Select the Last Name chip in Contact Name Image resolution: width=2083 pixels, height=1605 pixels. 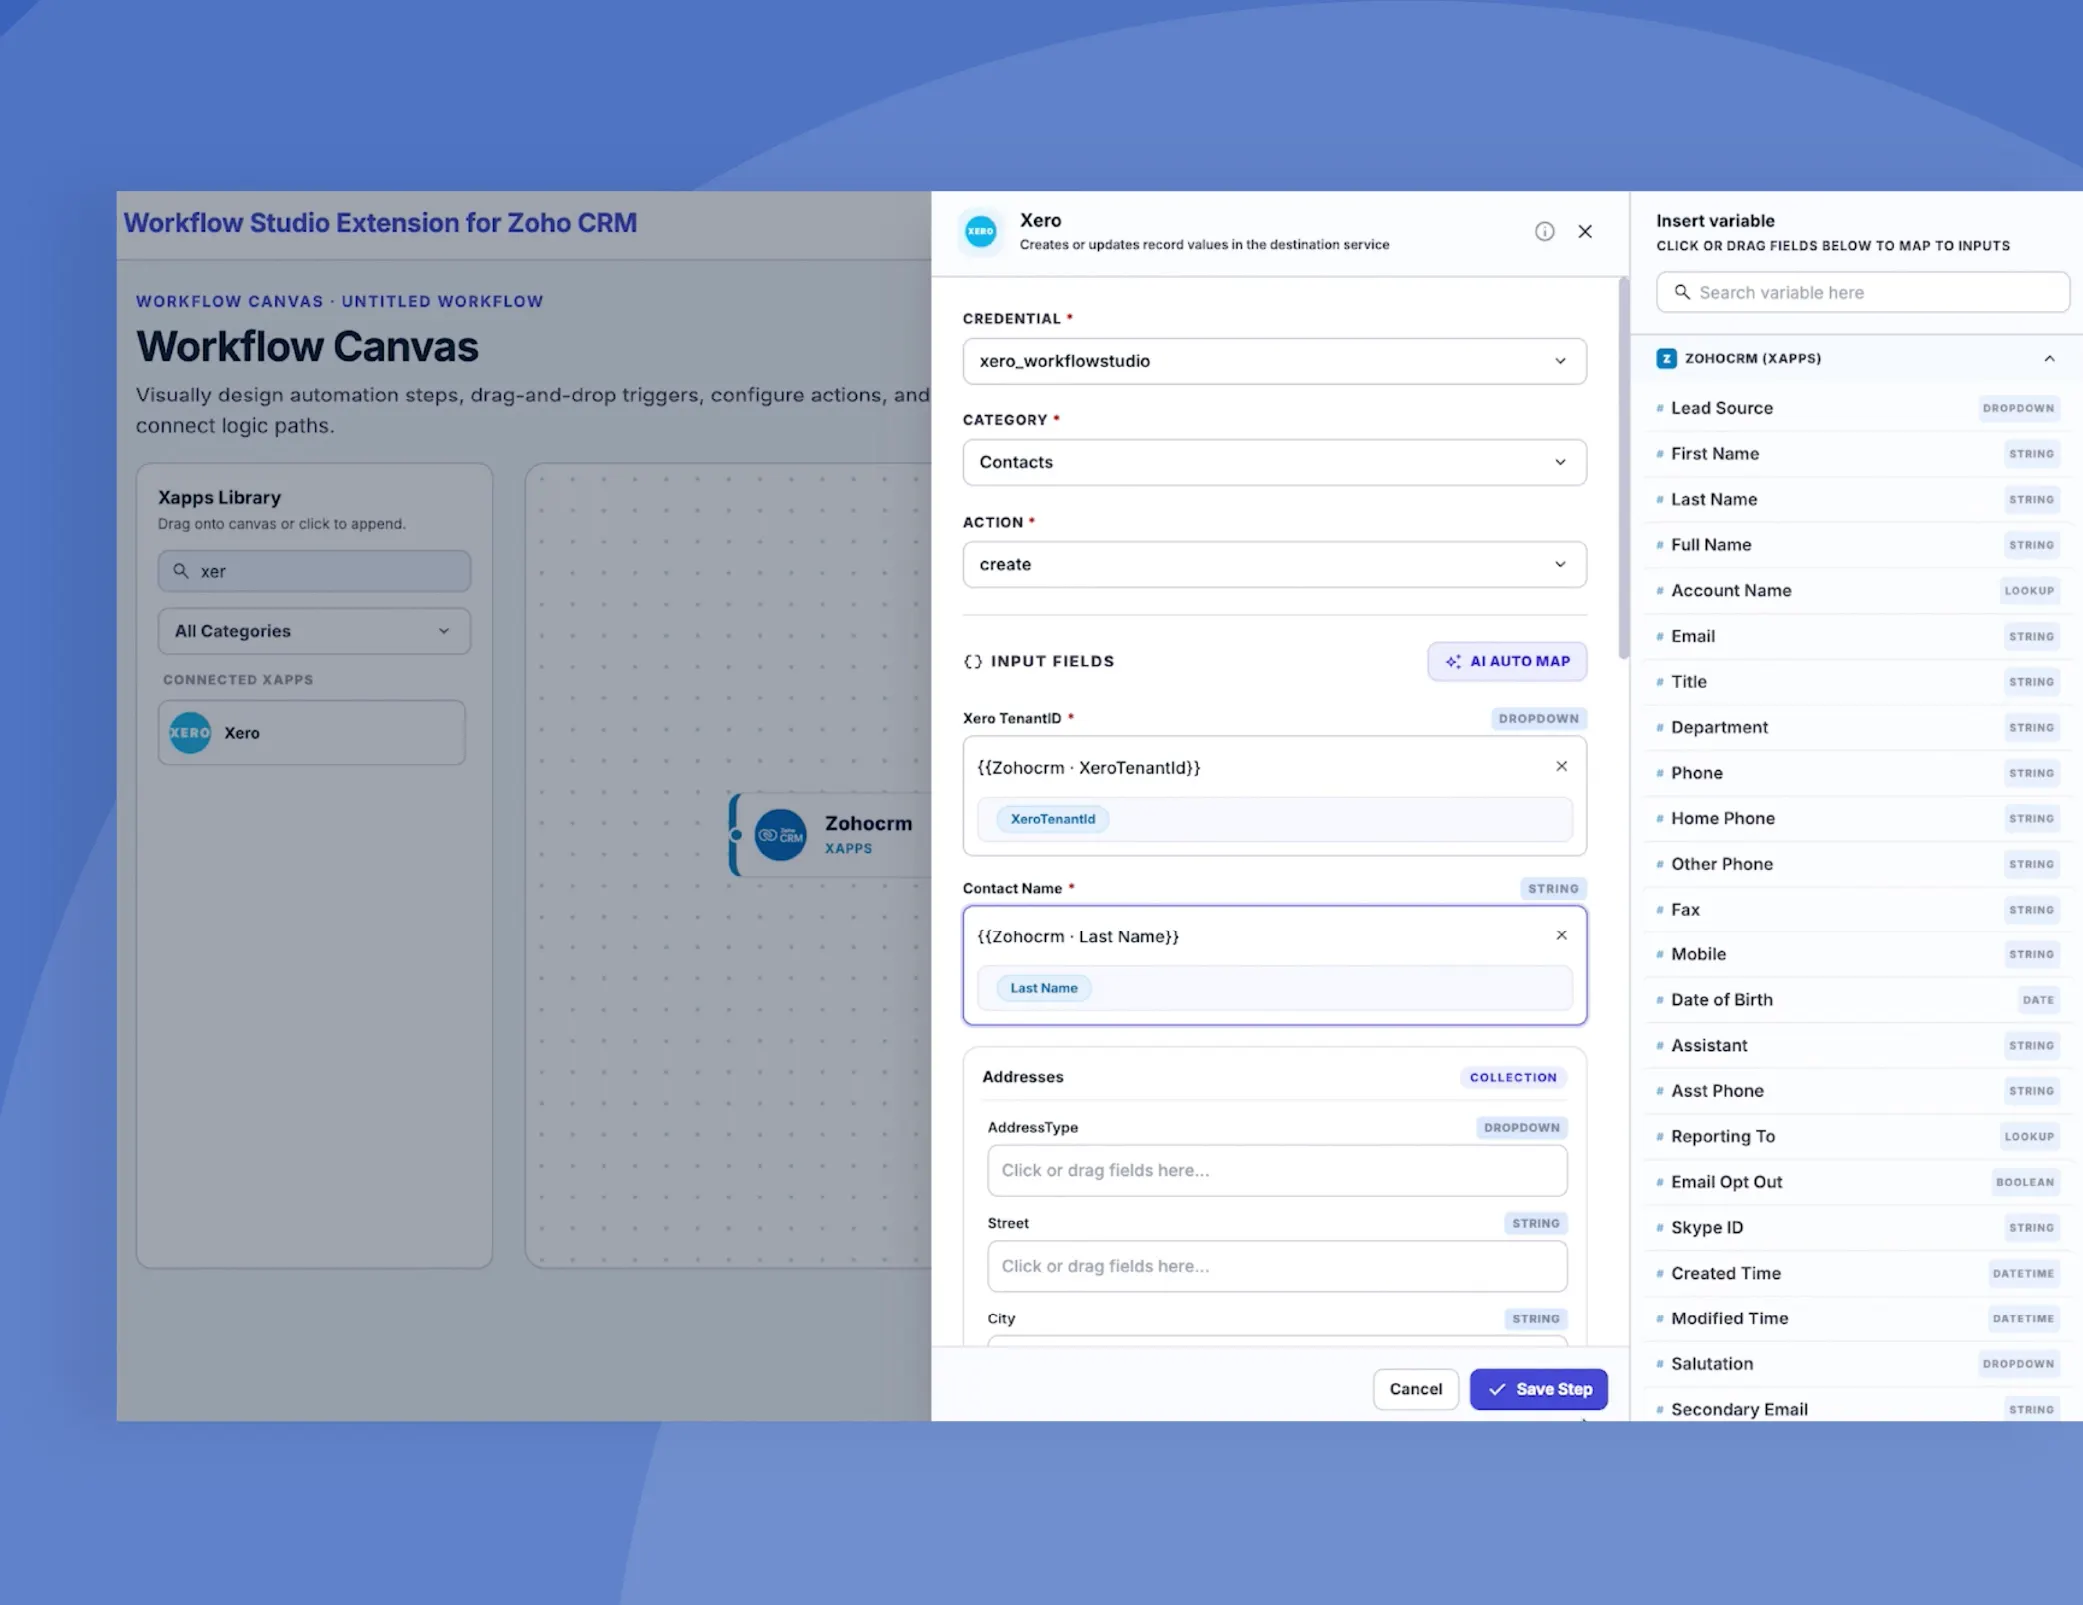pos(1043,988)
